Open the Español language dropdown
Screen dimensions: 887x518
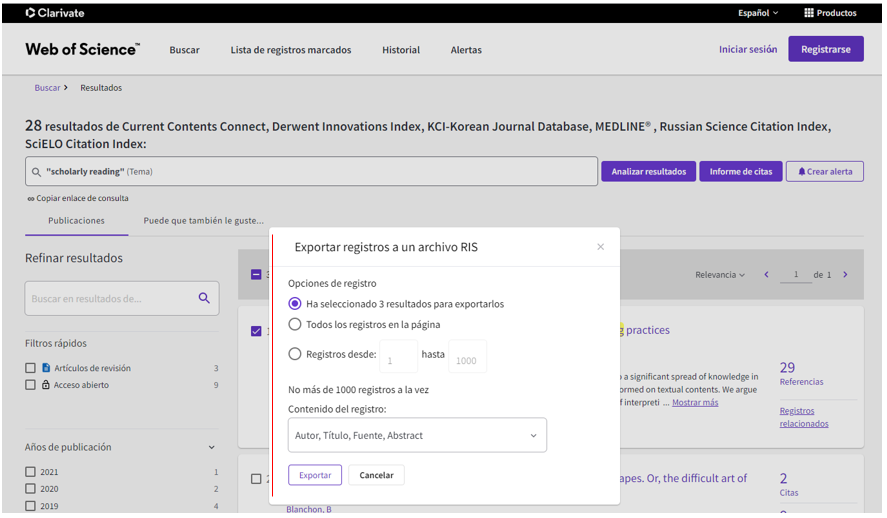point(758,12)
